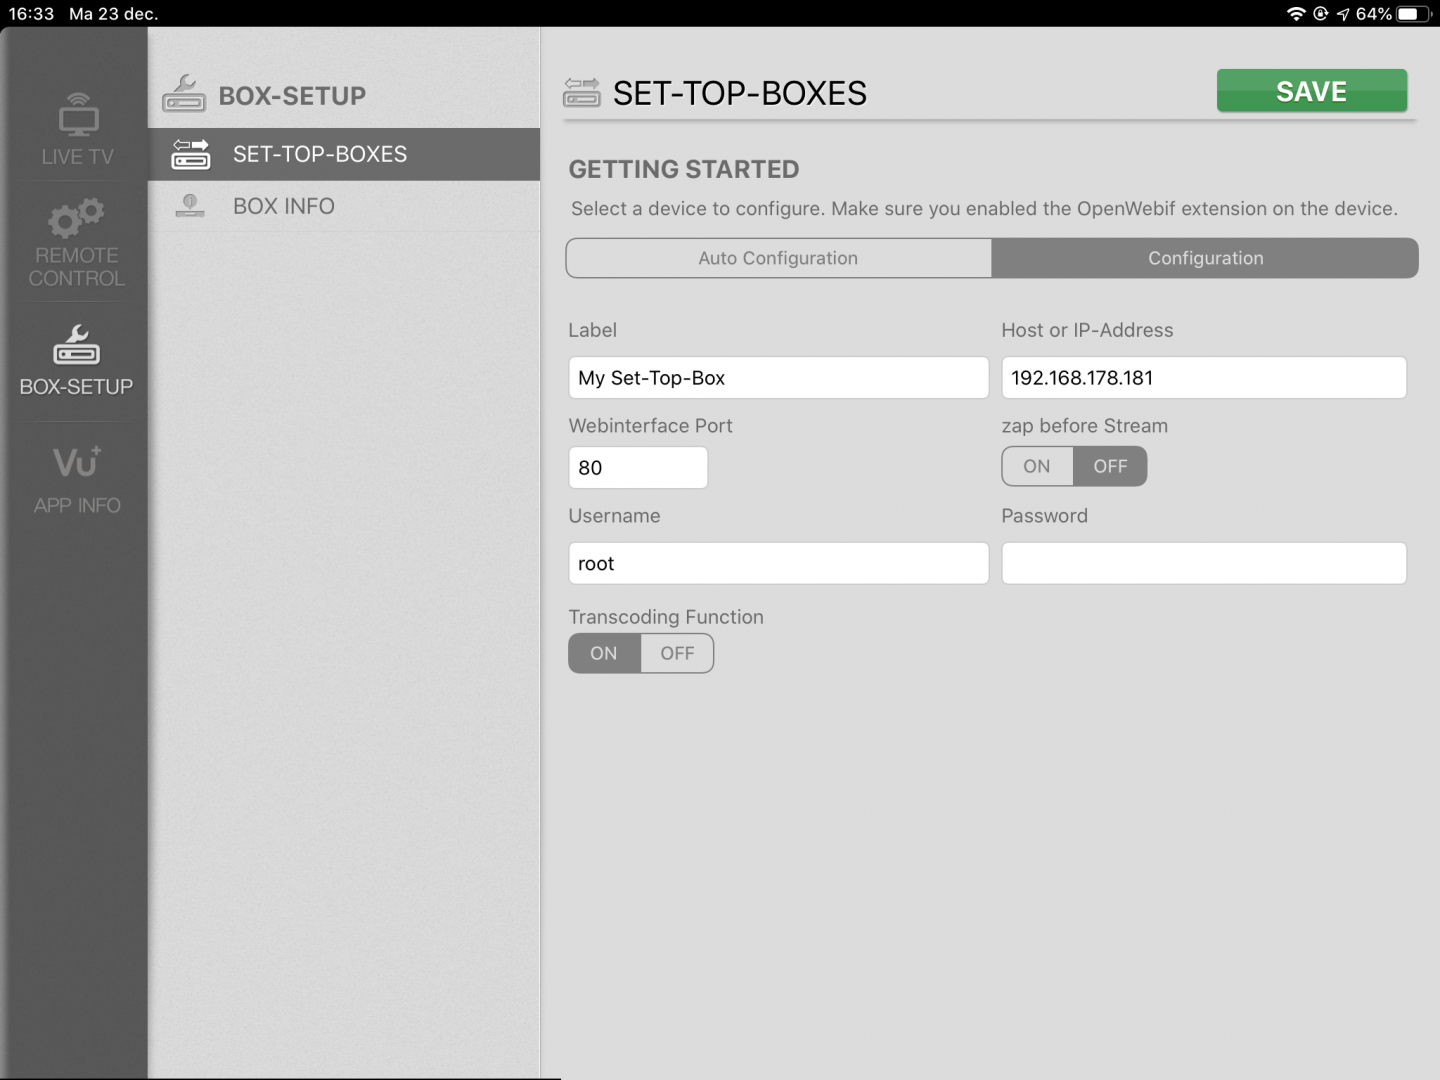Open Live TV from the sidebar icon
This screenshot has width=1440, height=1080.
[x=77, y=116]
